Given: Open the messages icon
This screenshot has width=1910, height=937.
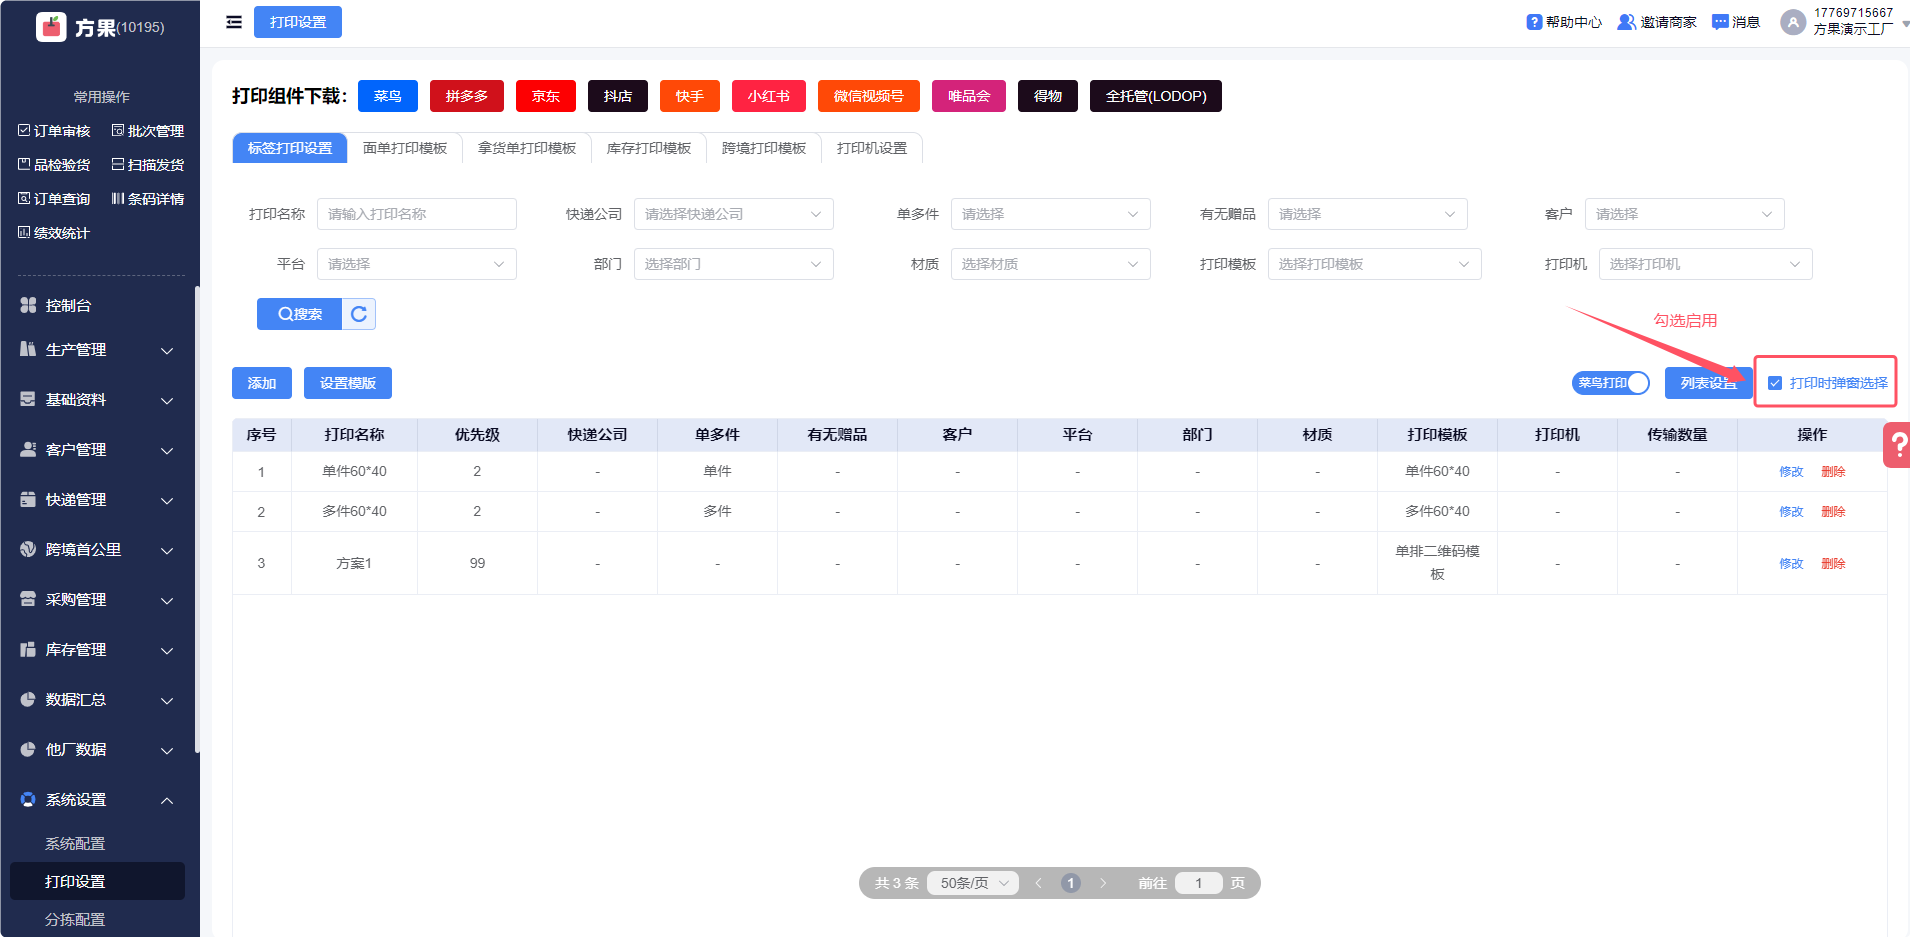Looking at the screenshot, I should click(x=1720, y=22).
